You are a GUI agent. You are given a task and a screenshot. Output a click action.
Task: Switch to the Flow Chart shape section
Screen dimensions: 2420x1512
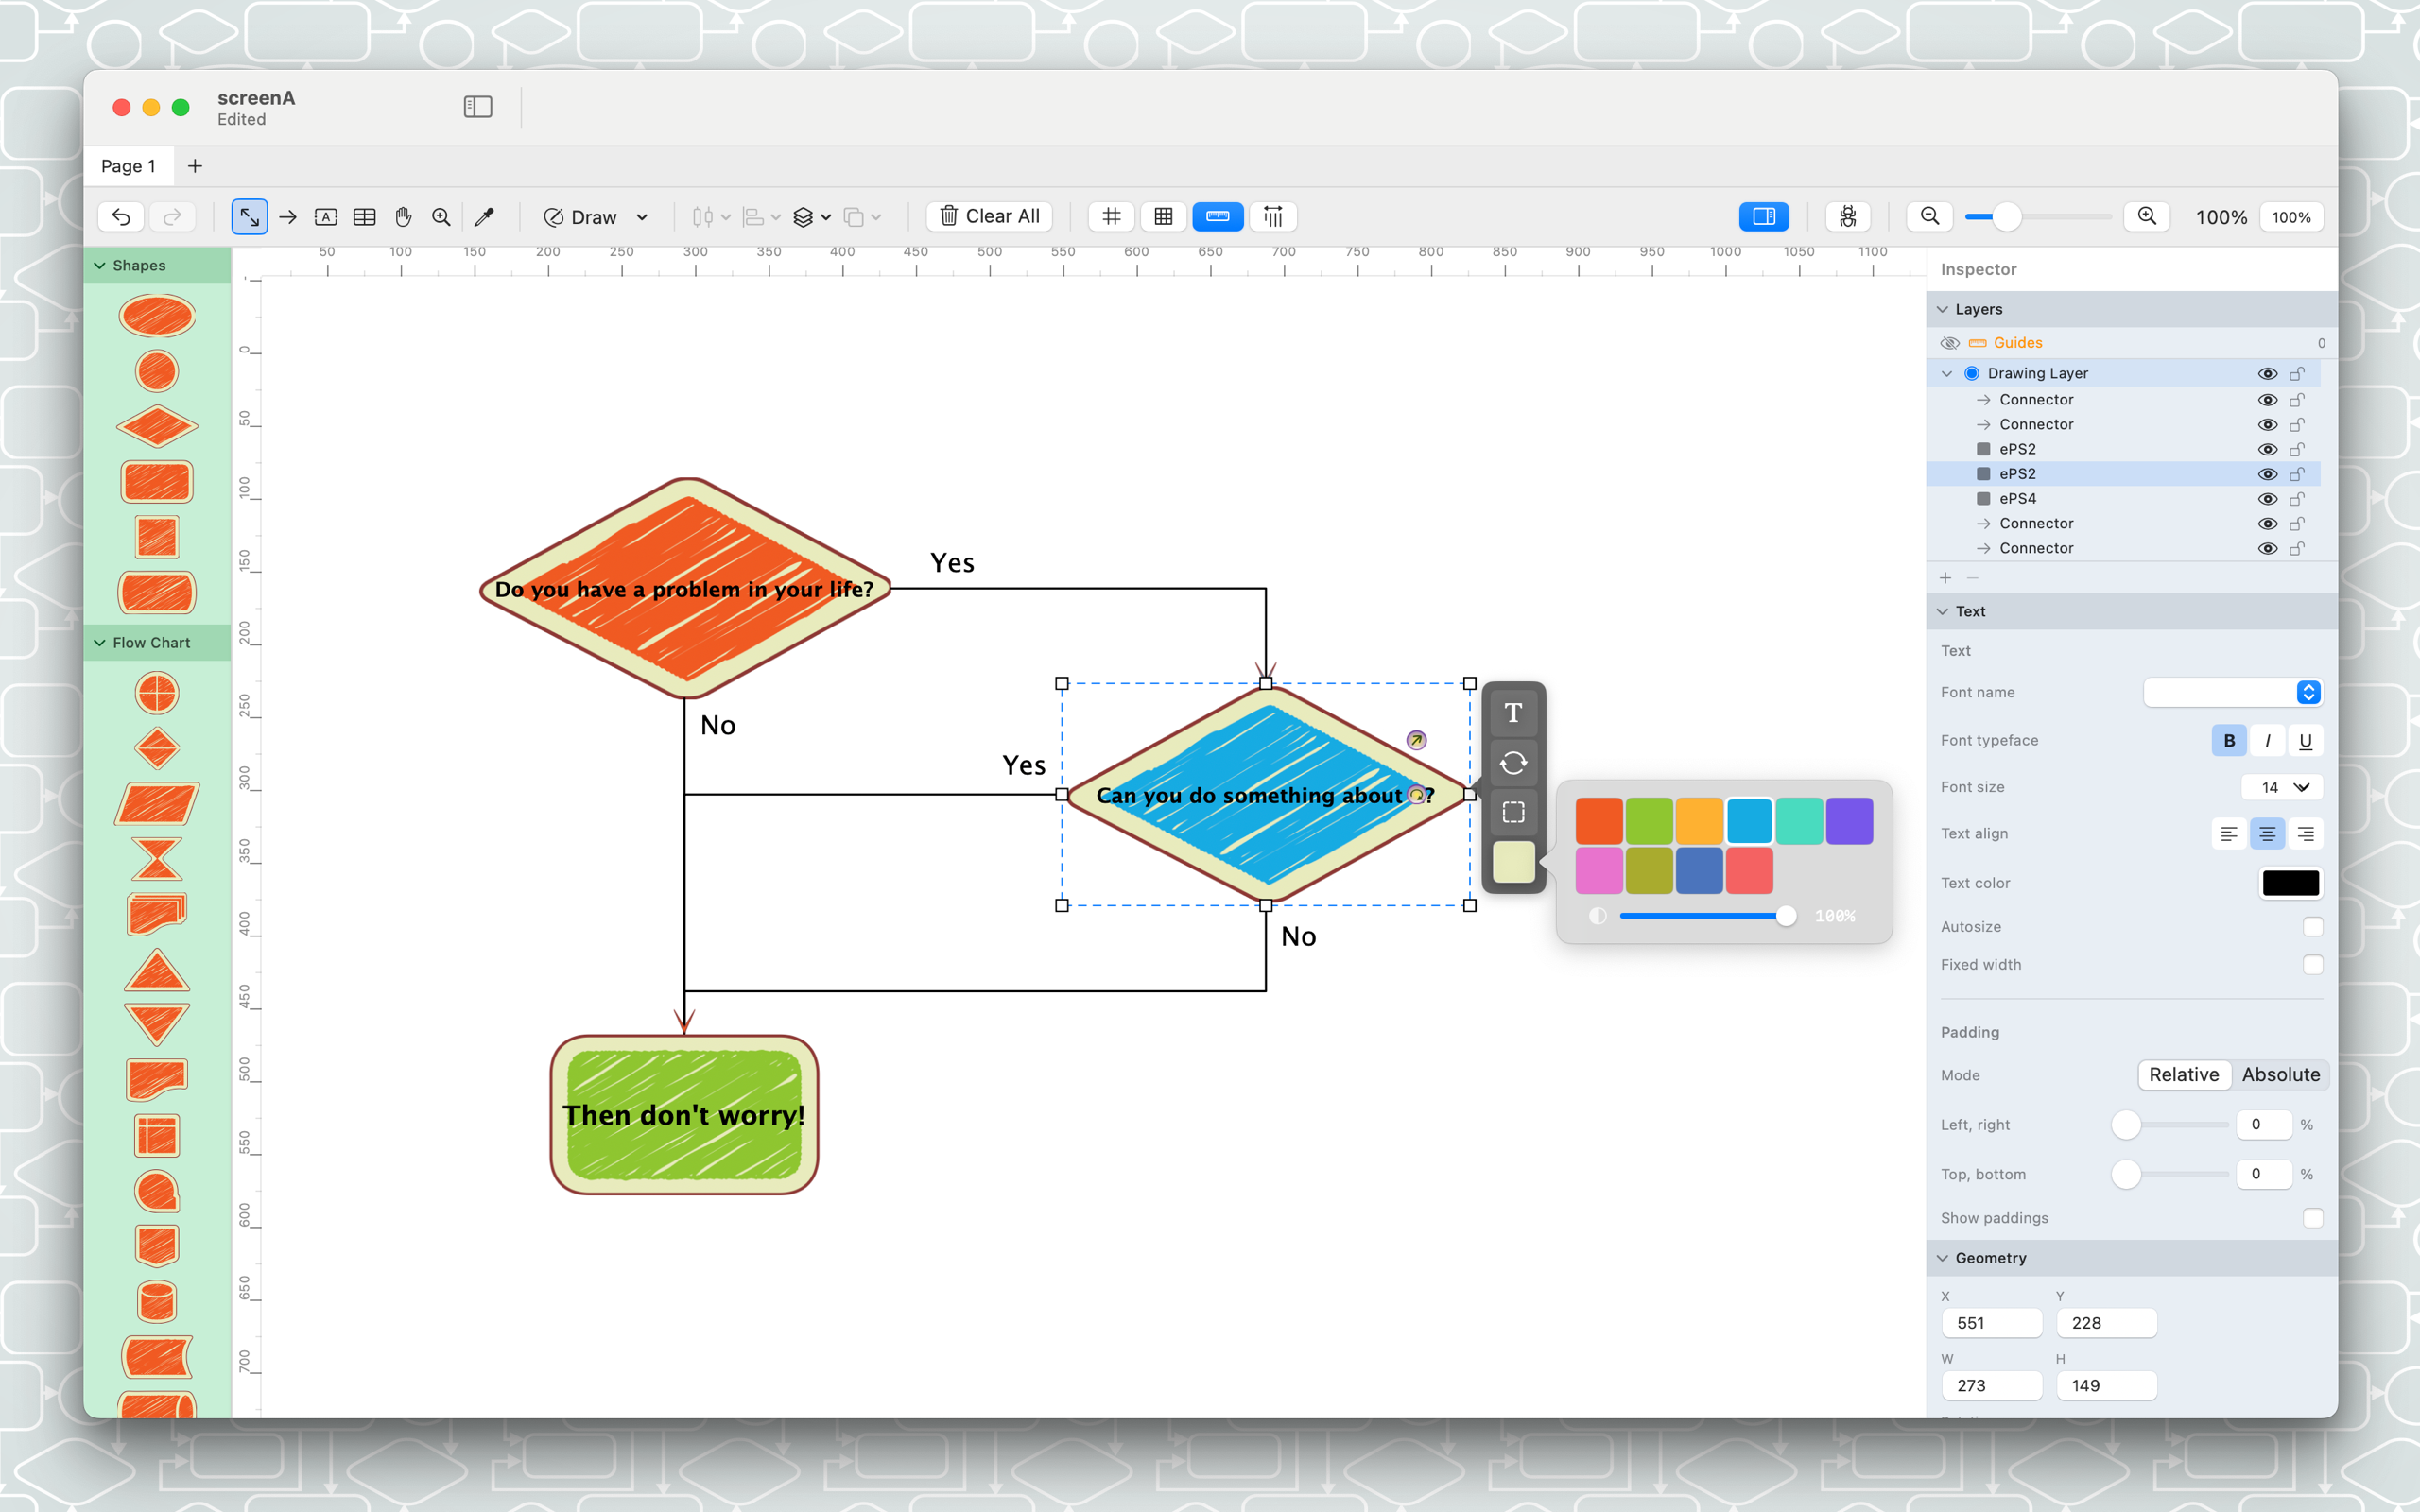point(151,642)
